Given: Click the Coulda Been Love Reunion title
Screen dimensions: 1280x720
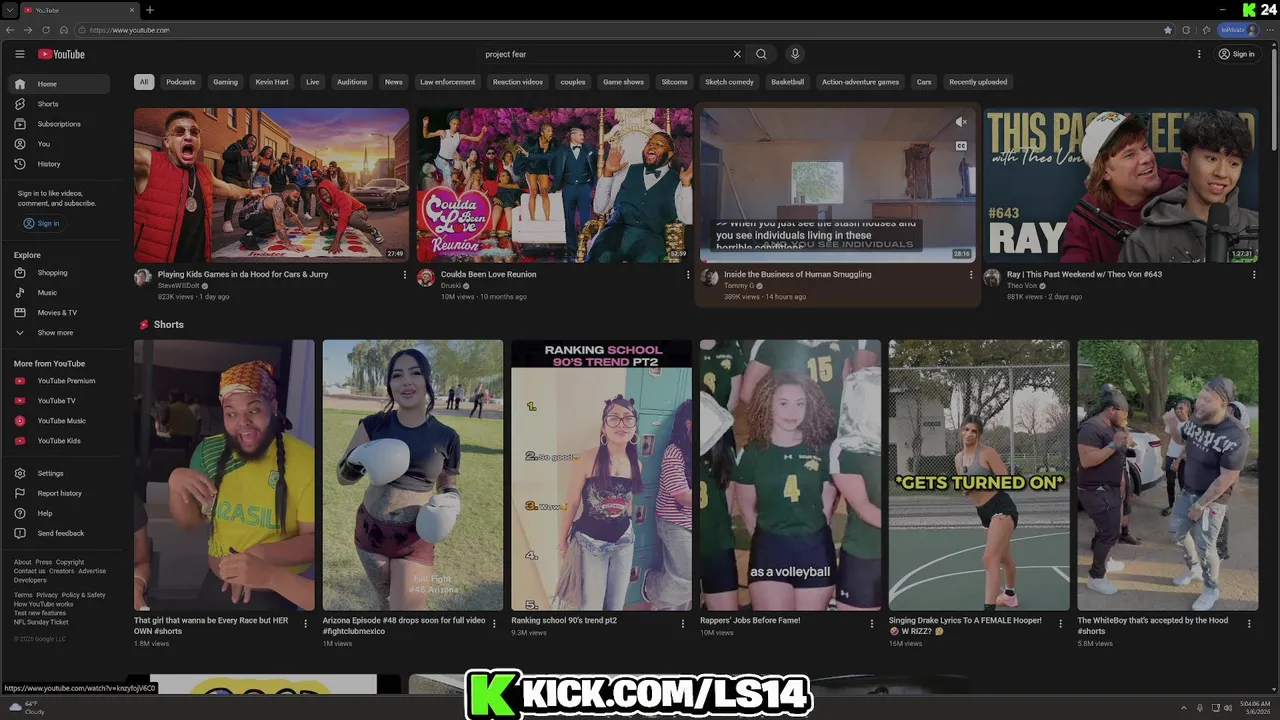Looking at the screenshot, I should 489,274.
